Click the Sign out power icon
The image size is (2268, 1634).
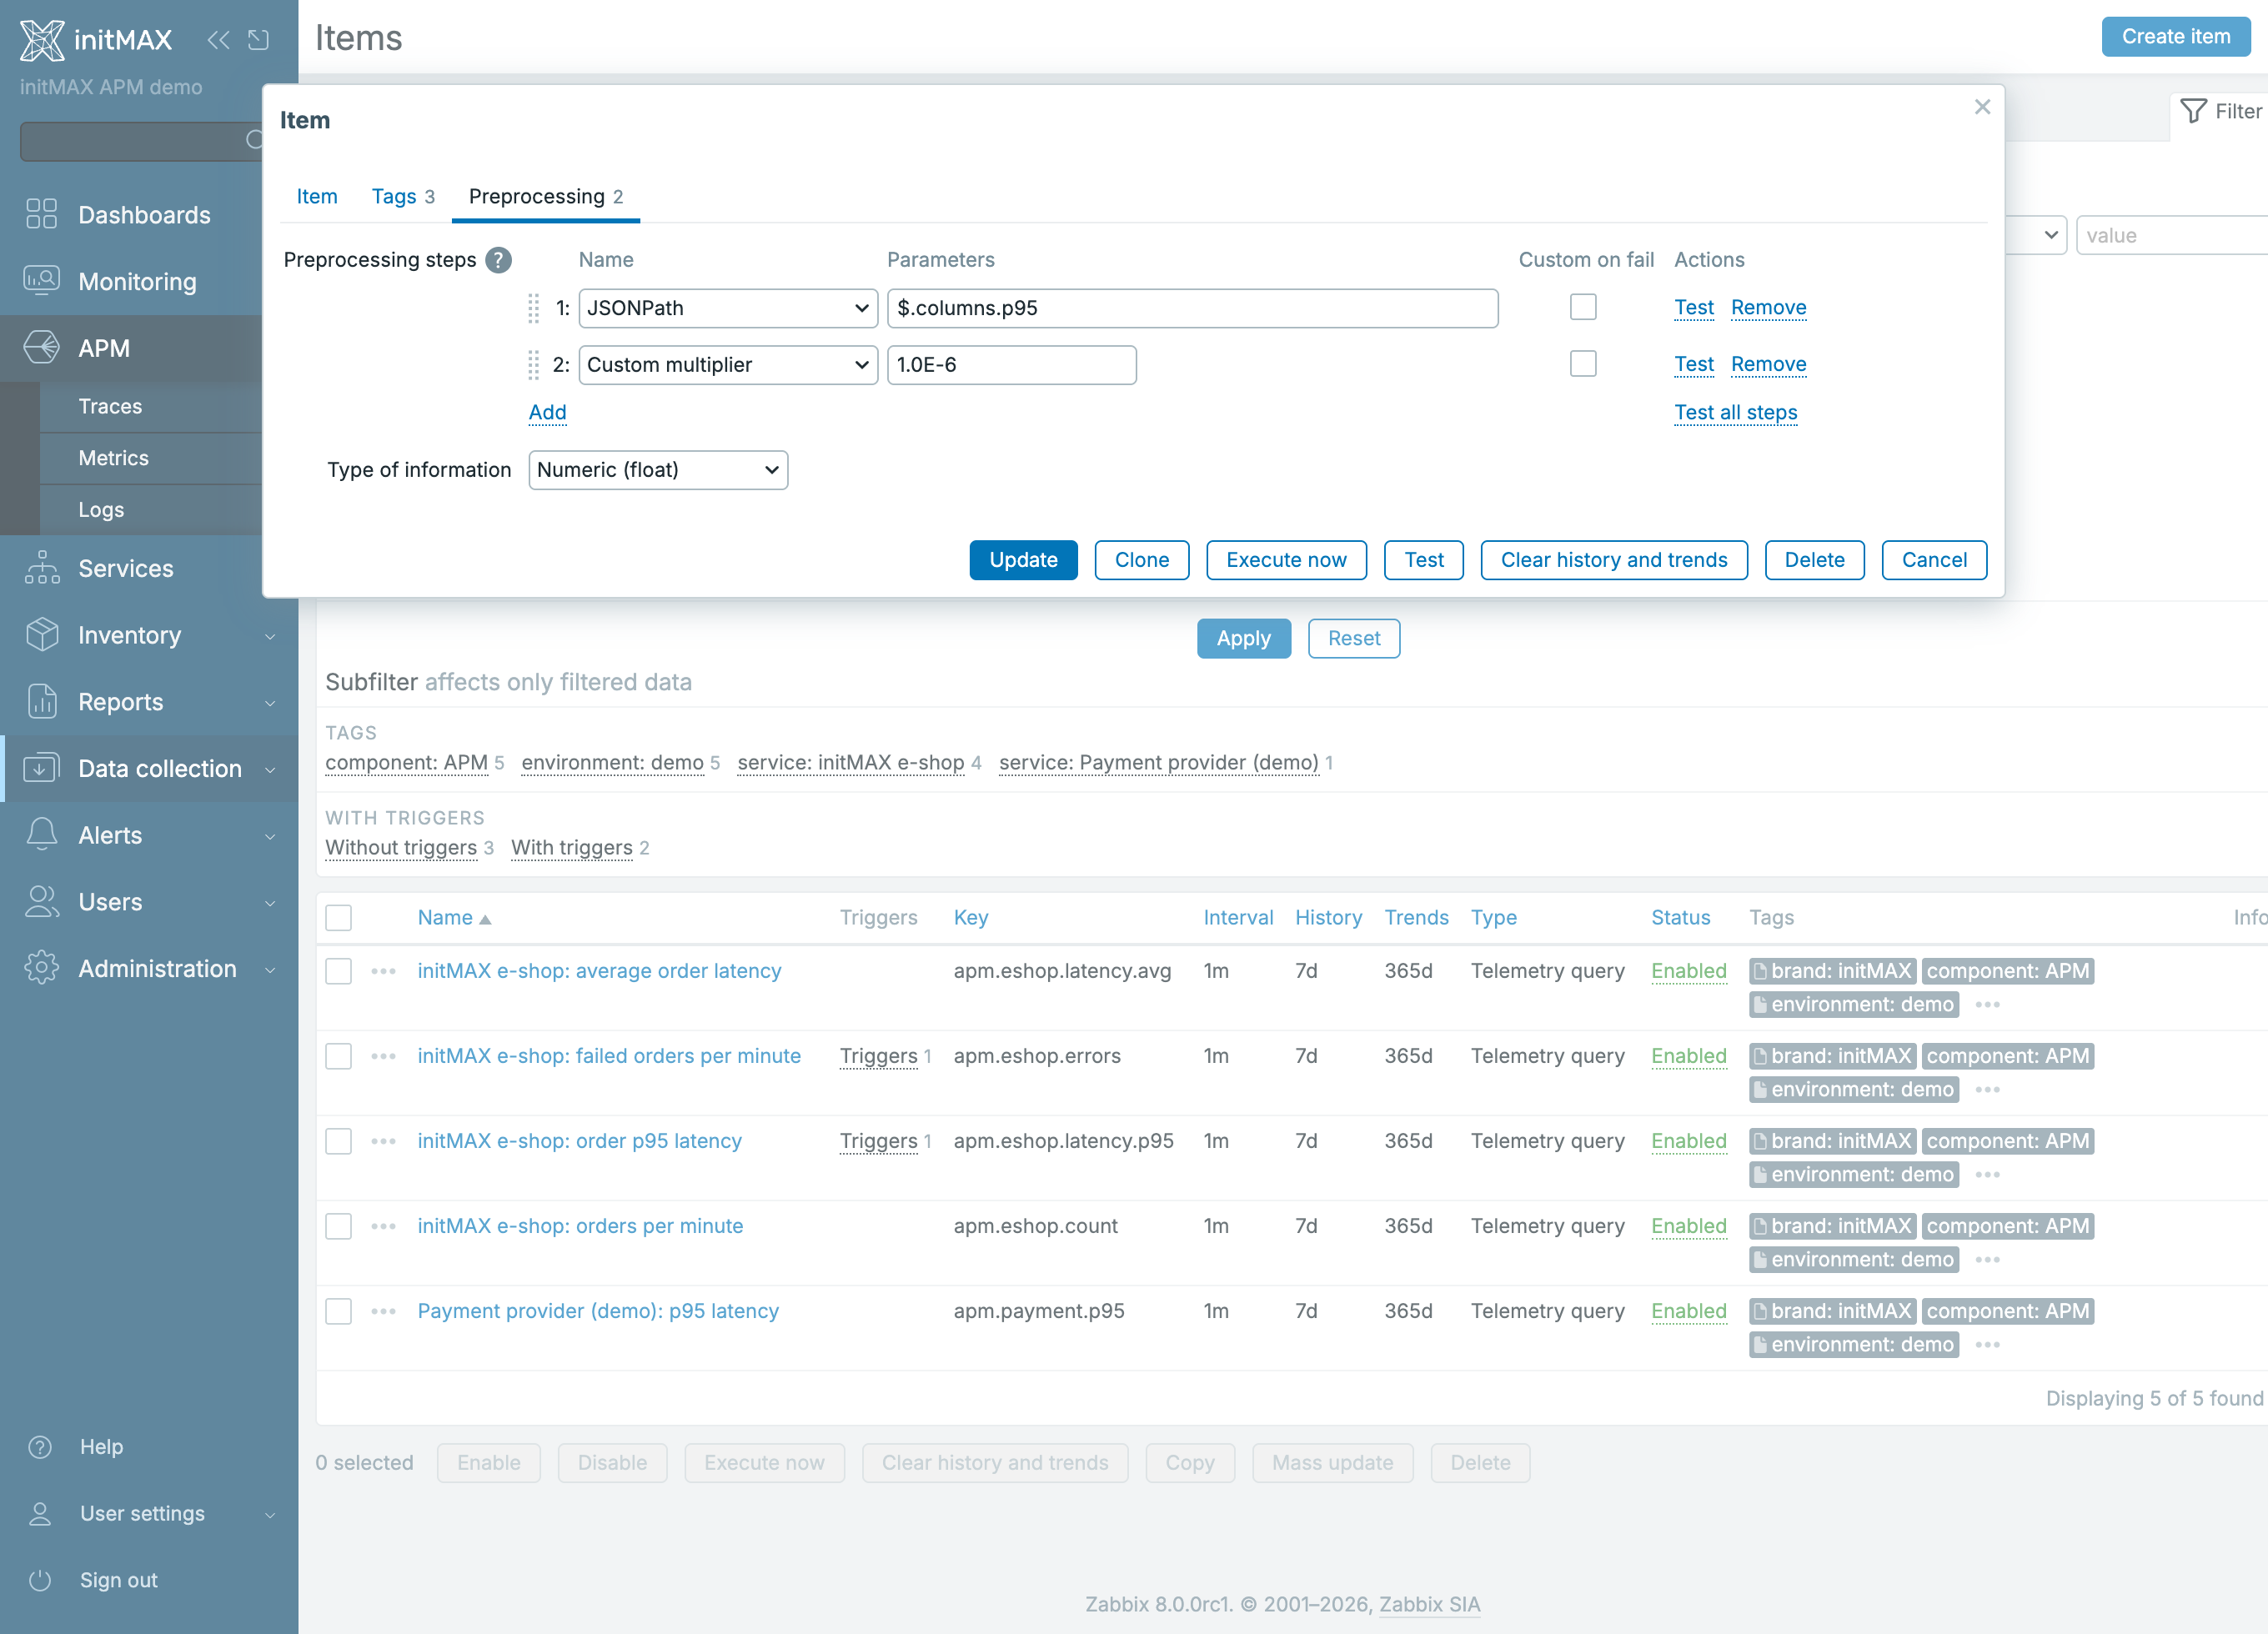[40, 1580]
